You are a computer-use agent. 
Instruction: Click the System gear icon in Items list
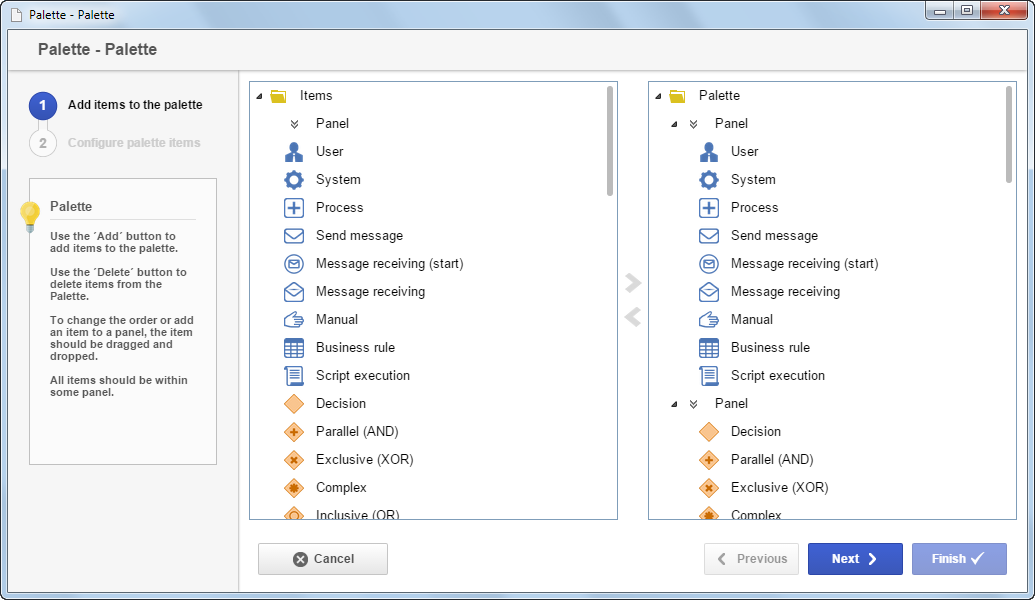tap(294, 180)
